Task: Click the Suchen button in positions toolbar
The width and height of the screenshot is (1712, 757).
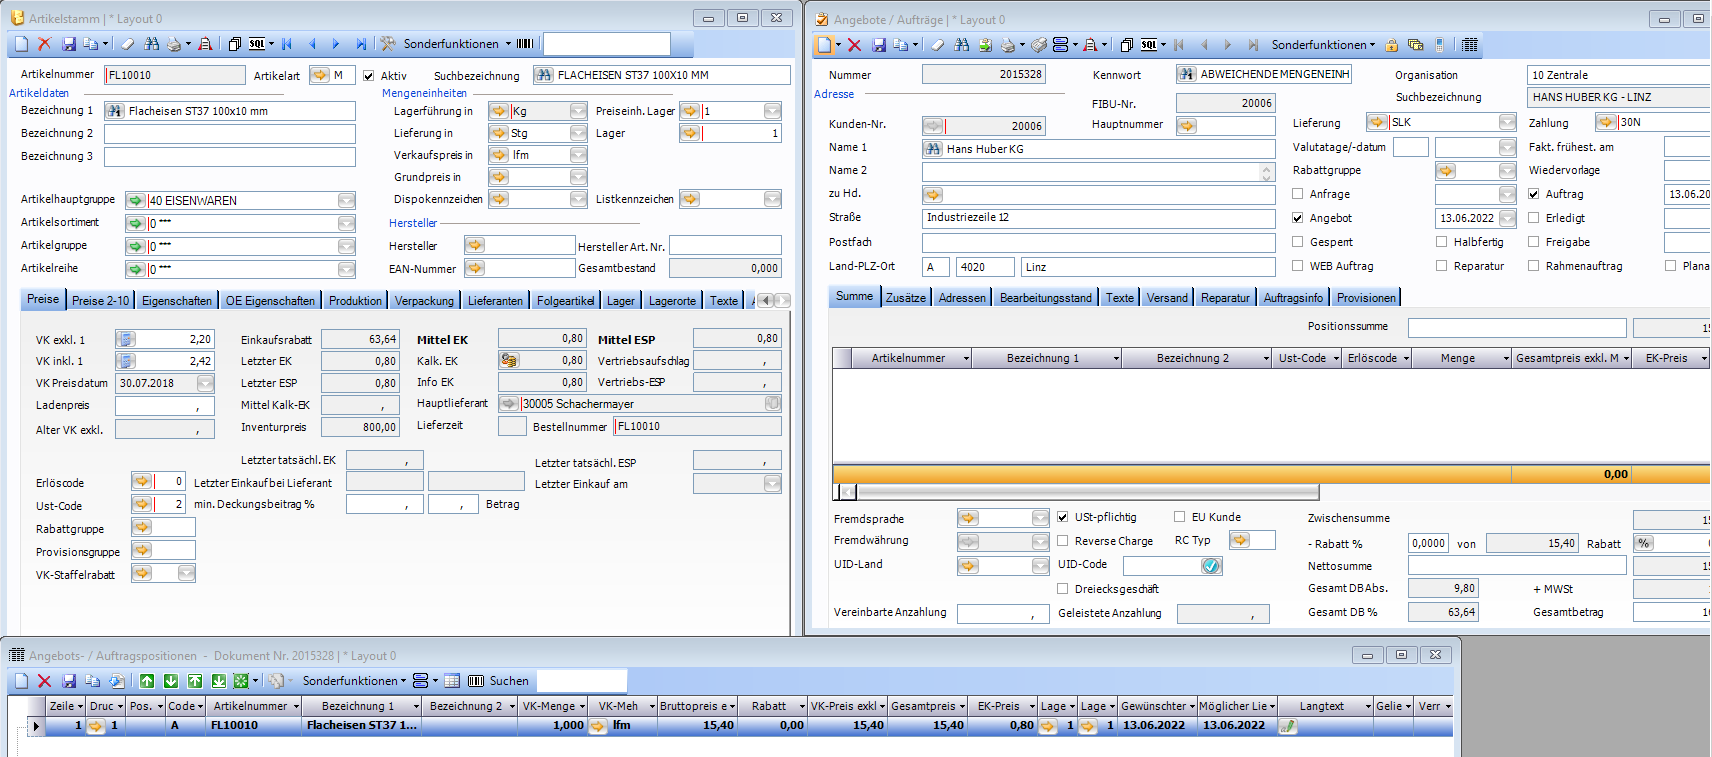Action: 508,681
